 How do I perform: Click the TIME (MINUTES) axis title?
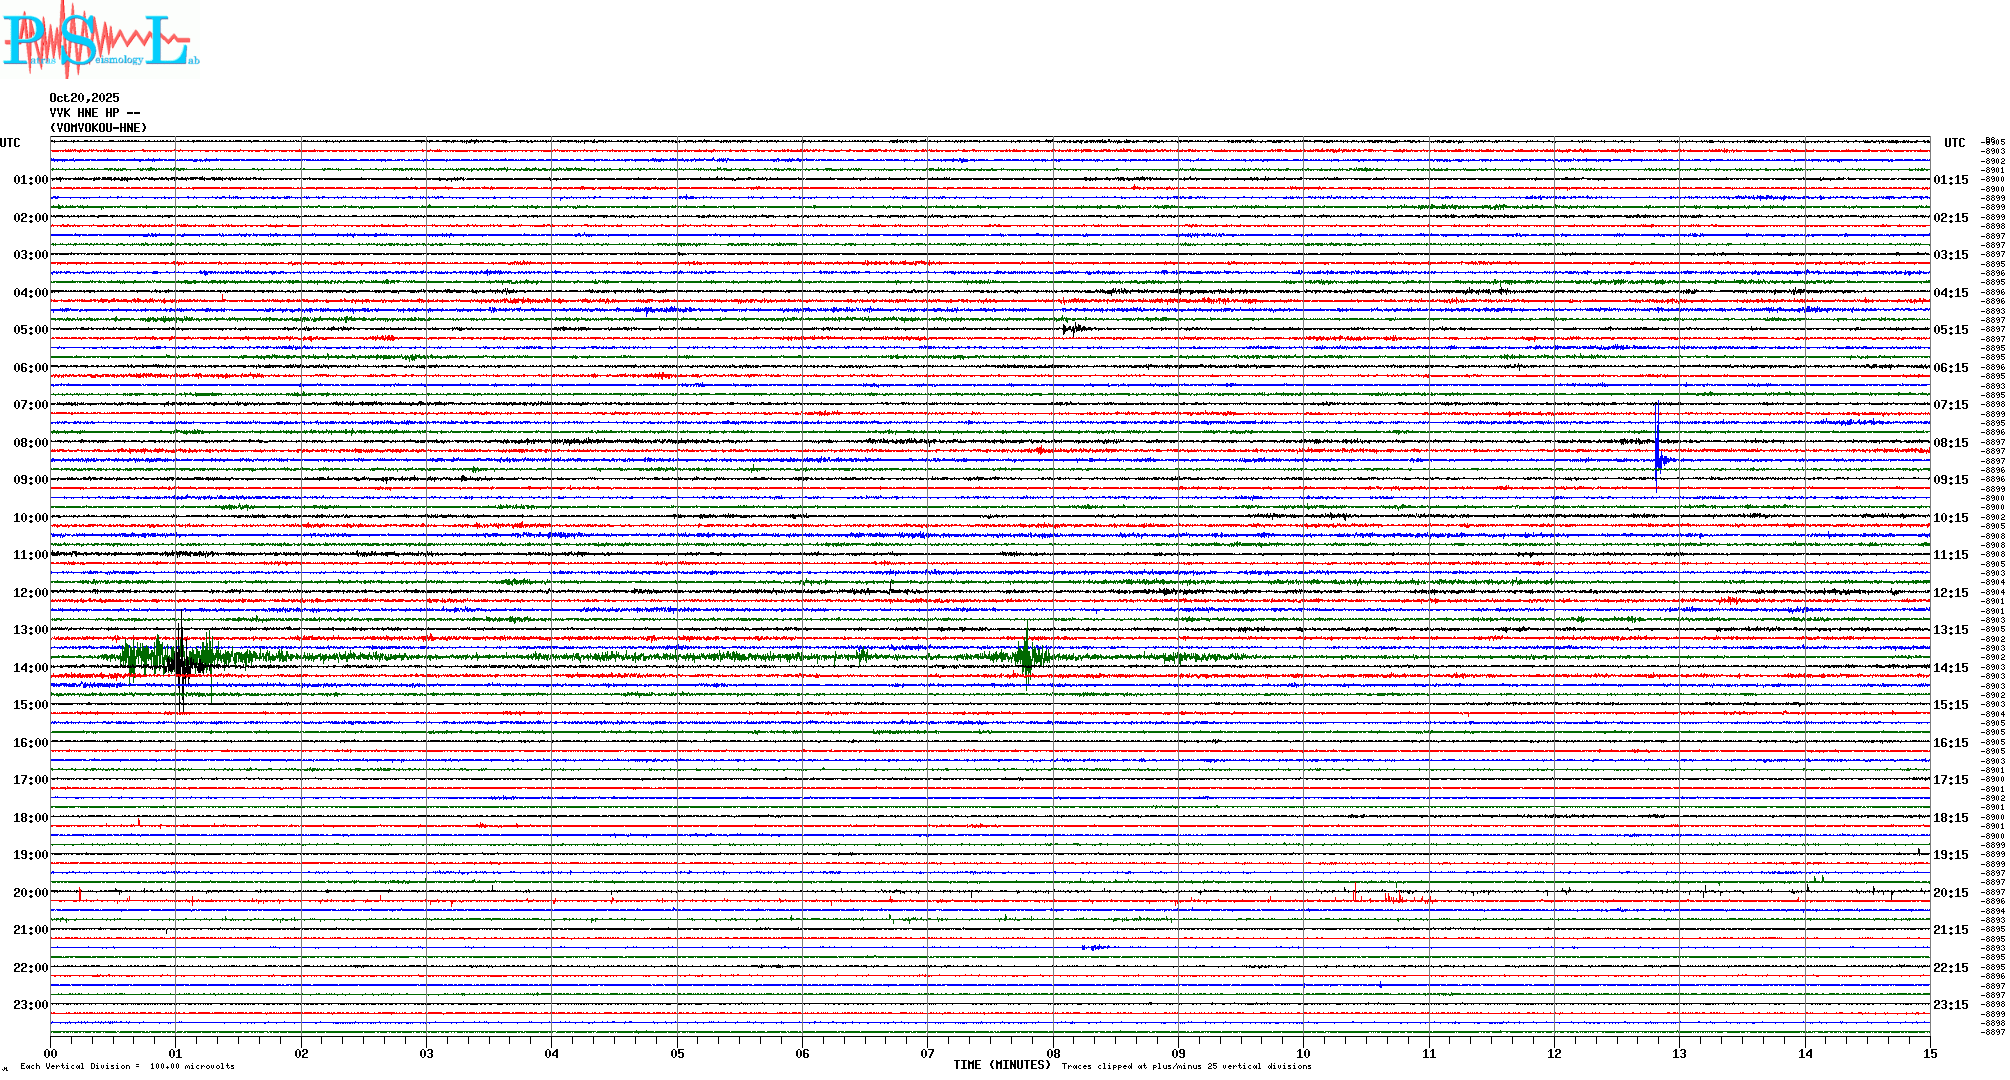pyautogui.click(x=1001, y=1065)
